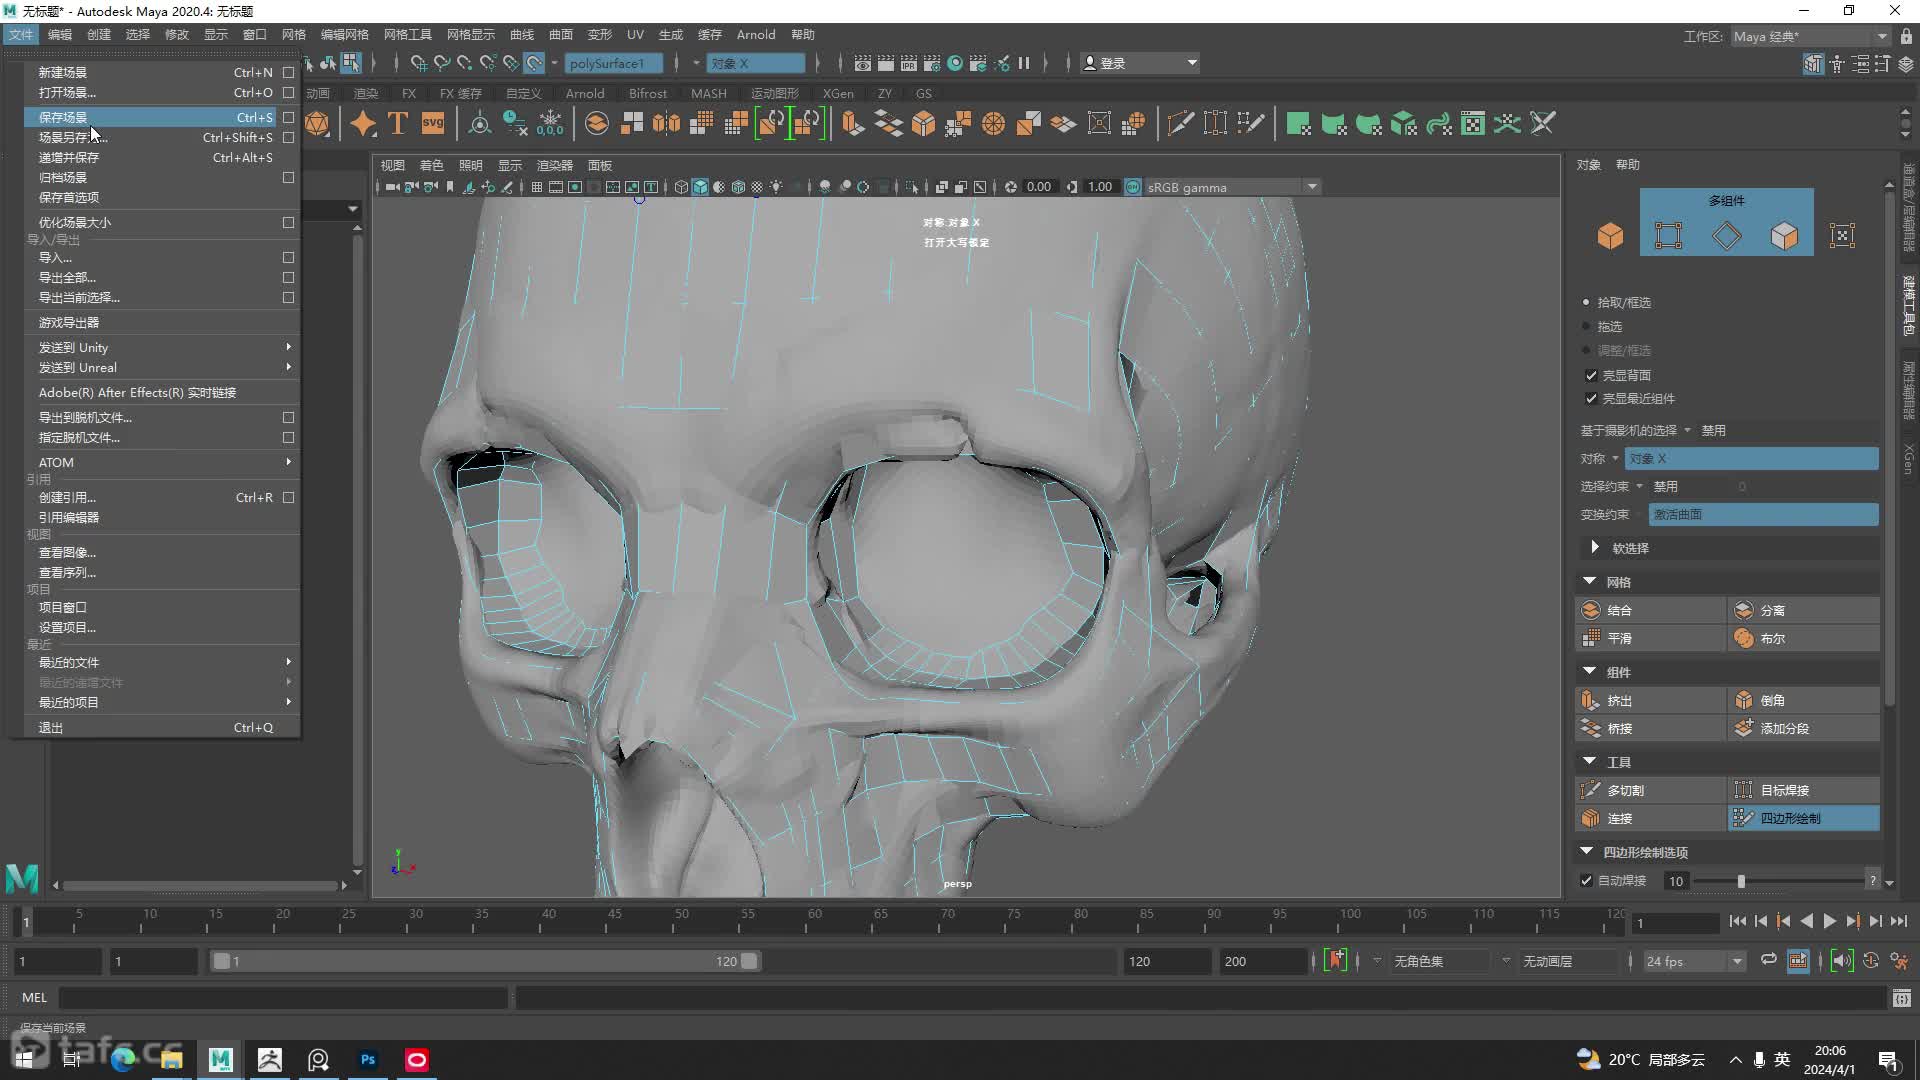Collapse the 网格 section
Image resolution: width=1920 pixels, height=1080 pixels.
(1589, 581)
